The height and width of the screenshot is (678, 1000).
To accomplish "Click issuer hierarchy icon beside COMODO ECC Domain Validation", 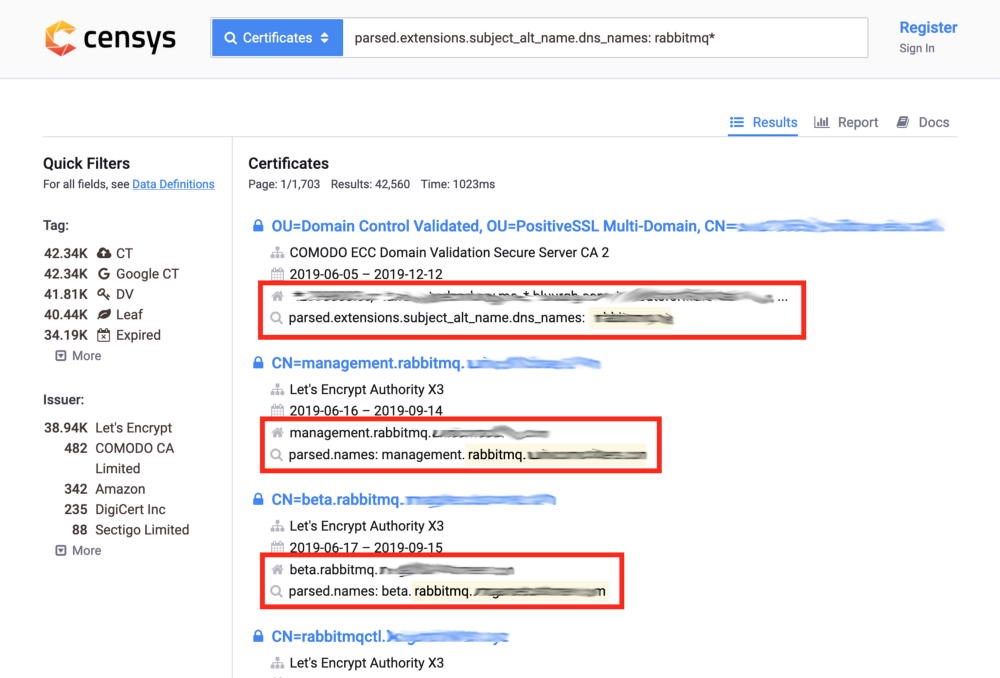I will [277, 253].
